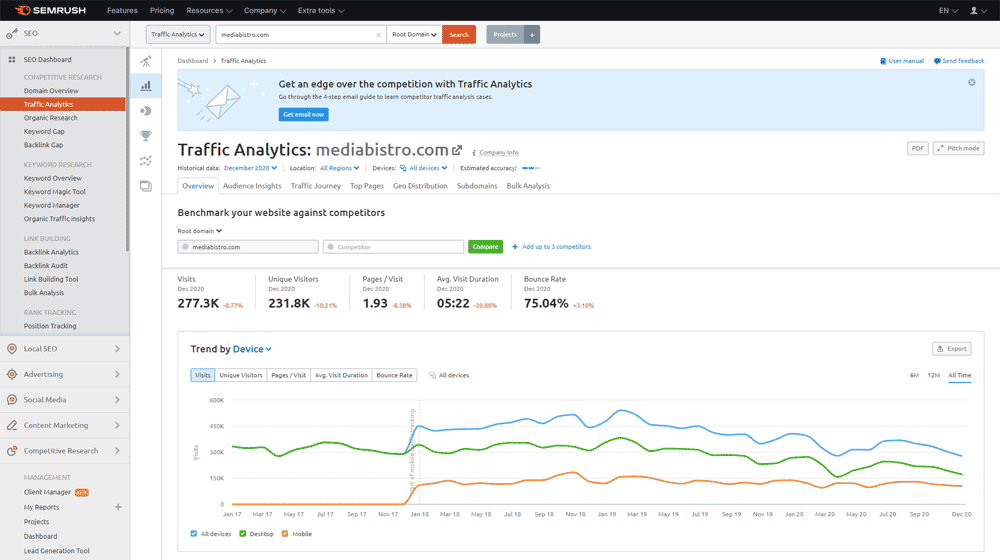Click the Export chart button
The height and width of the screenshot is (560, 1000).
click(x=952, y=349)
